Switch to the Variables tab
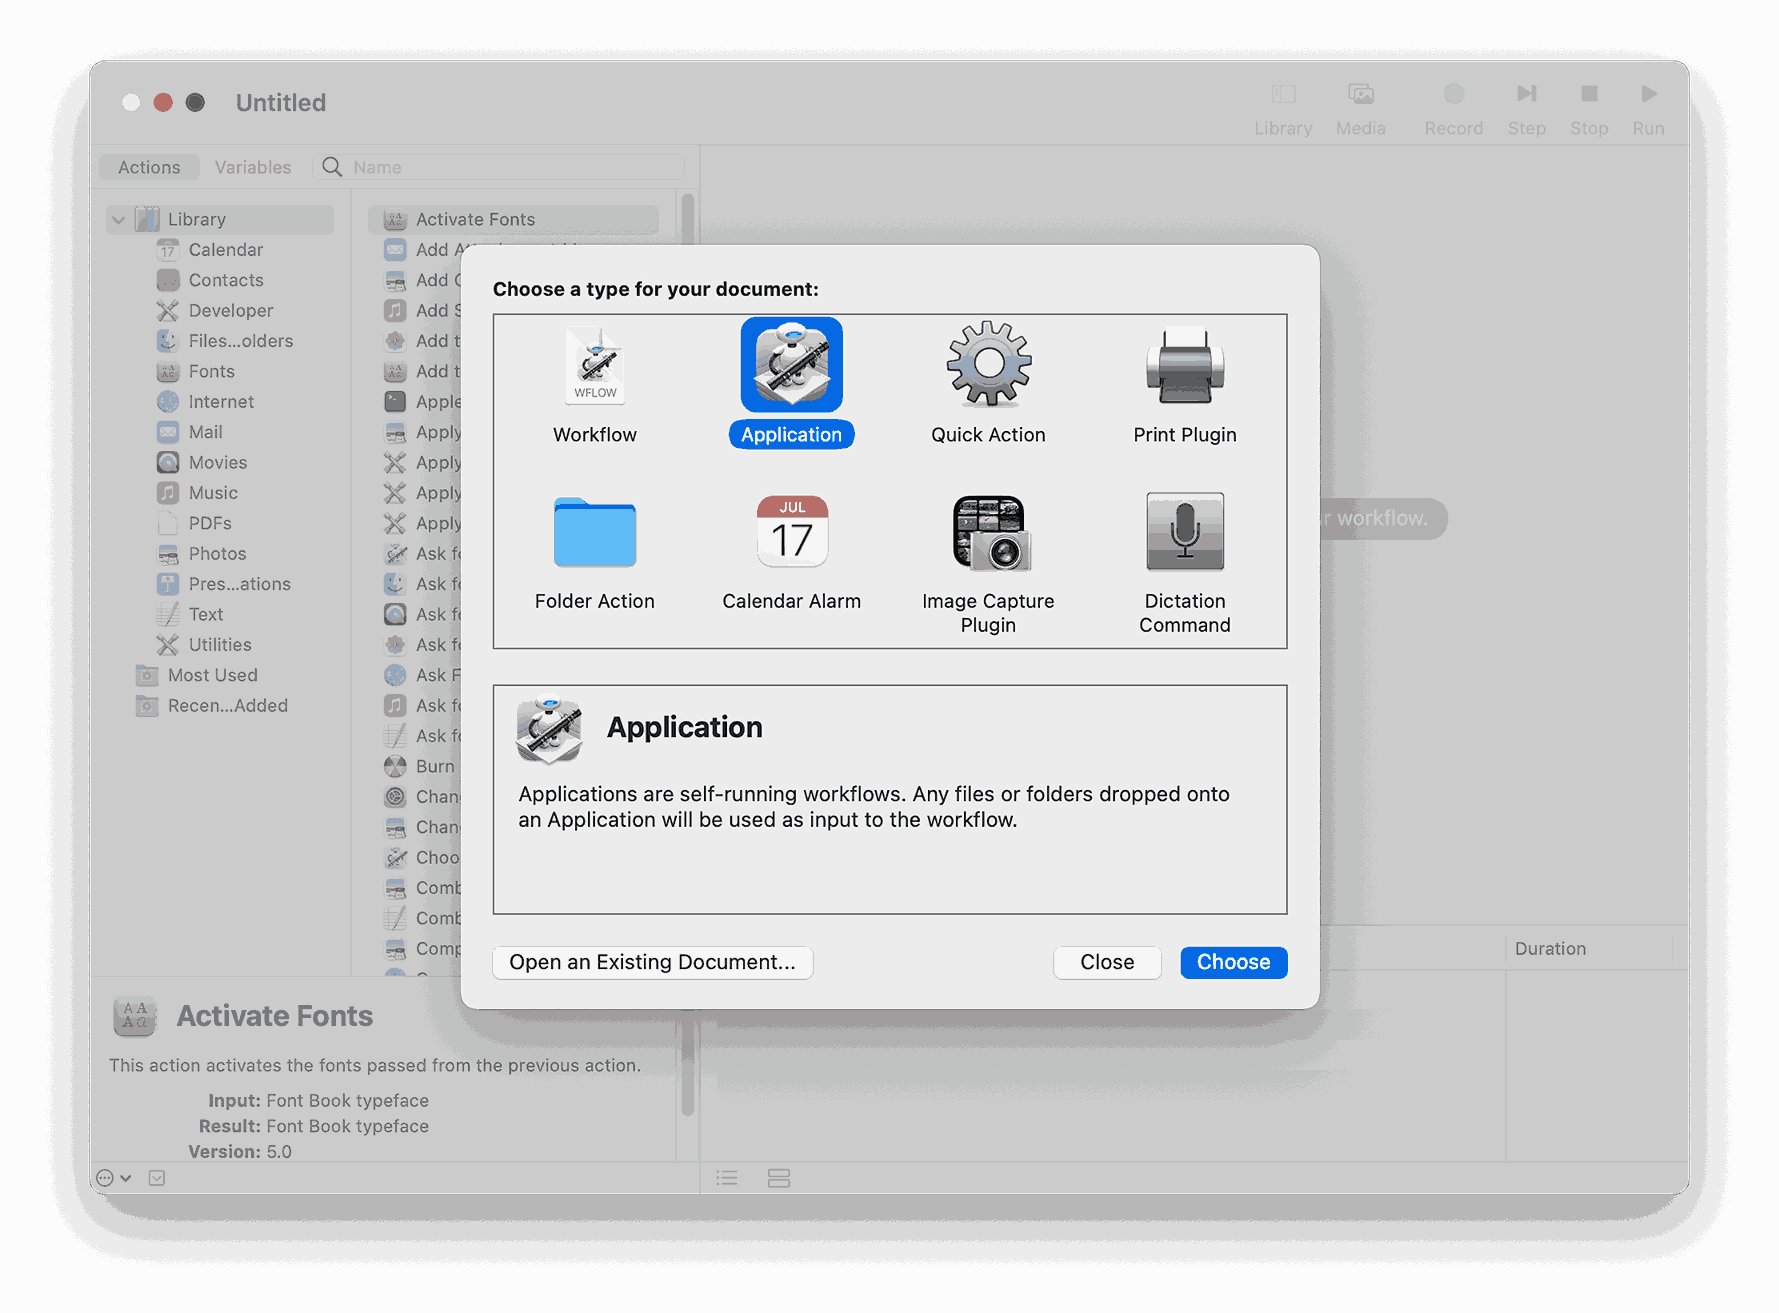 pyautogui.click(x=253, y=167)
